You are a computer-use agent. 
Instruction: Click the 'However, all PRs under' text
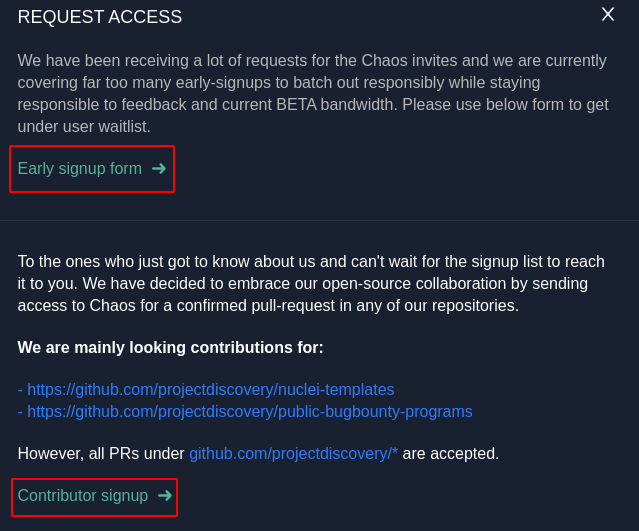[101, 454]
